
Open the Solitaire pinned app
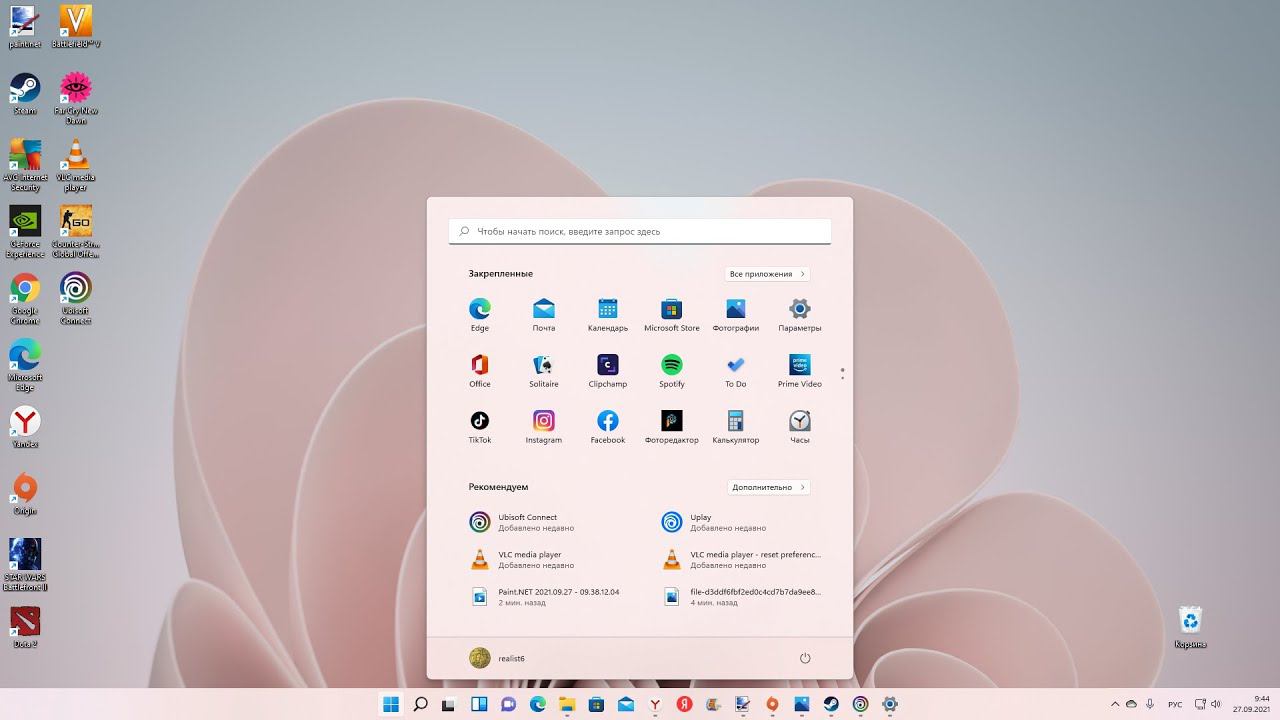pos(544,370)
